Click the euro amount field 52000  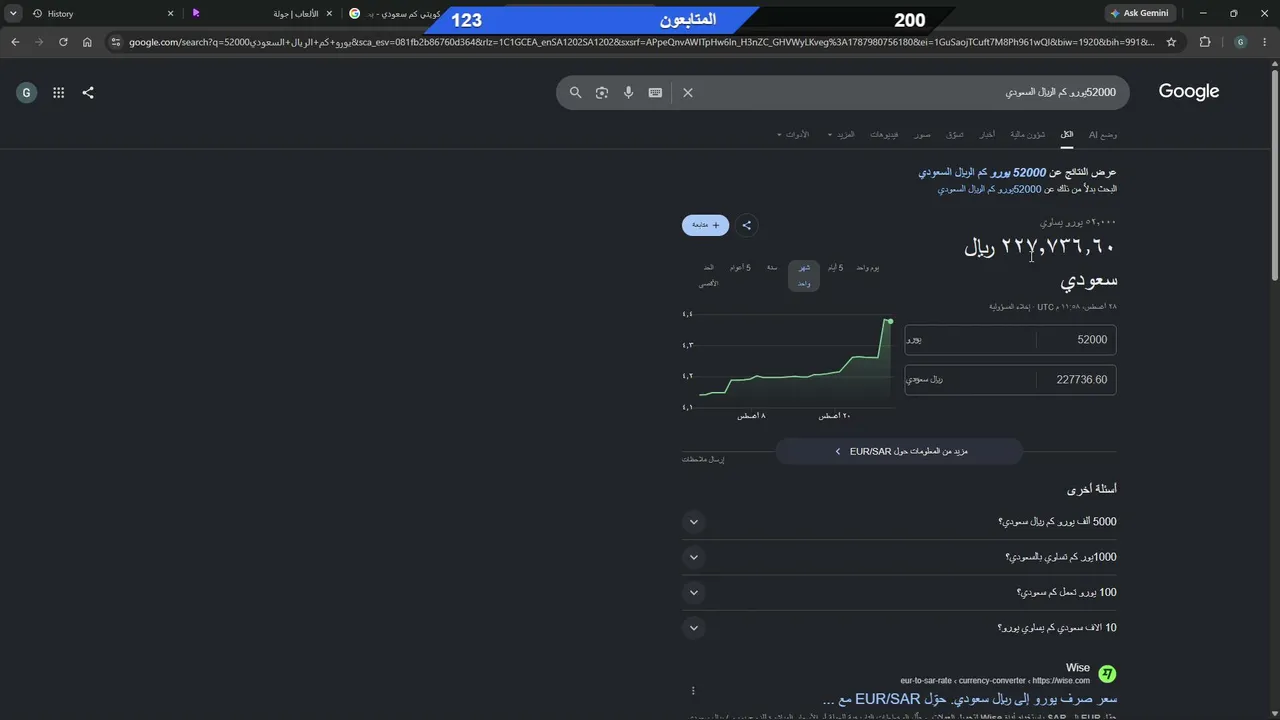tap(1076, 340)
